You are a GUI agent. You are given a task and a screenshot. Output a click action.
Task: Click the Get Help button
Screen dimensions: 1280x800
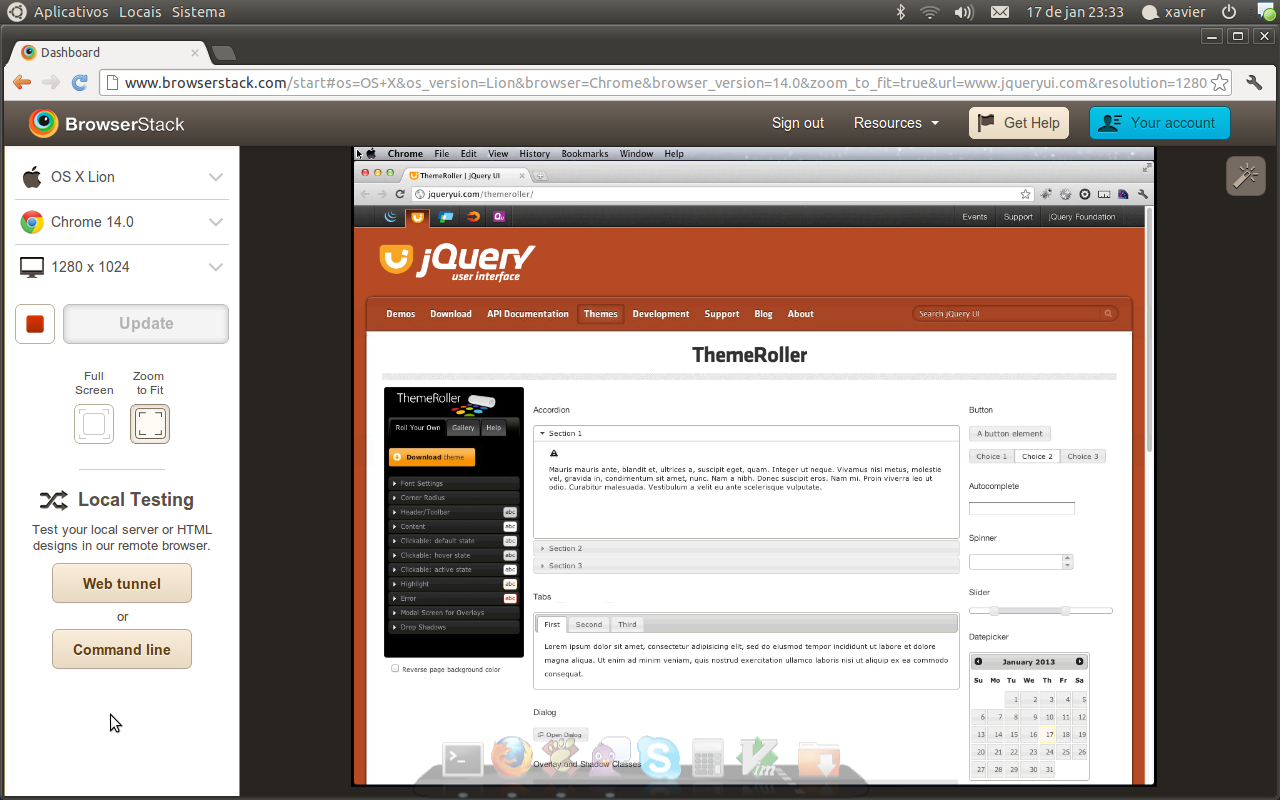(1019, 123)
